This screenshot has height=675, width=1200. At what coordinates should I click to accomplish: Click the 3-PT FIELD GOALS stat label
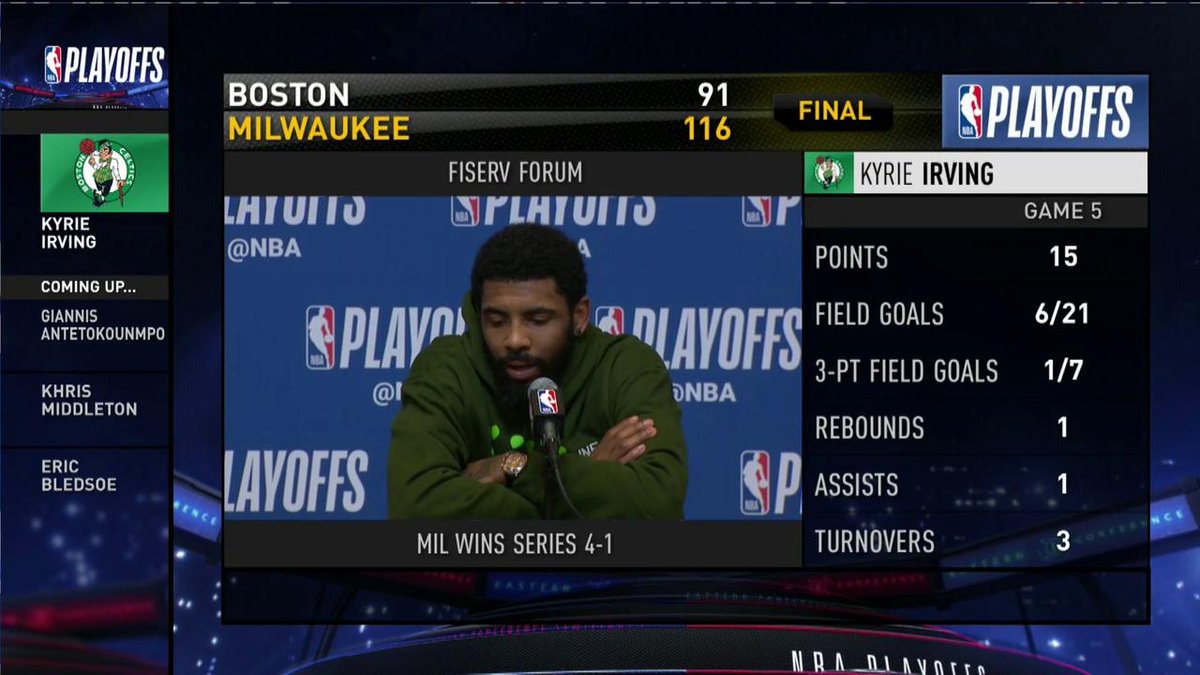(x=906, y=371)
